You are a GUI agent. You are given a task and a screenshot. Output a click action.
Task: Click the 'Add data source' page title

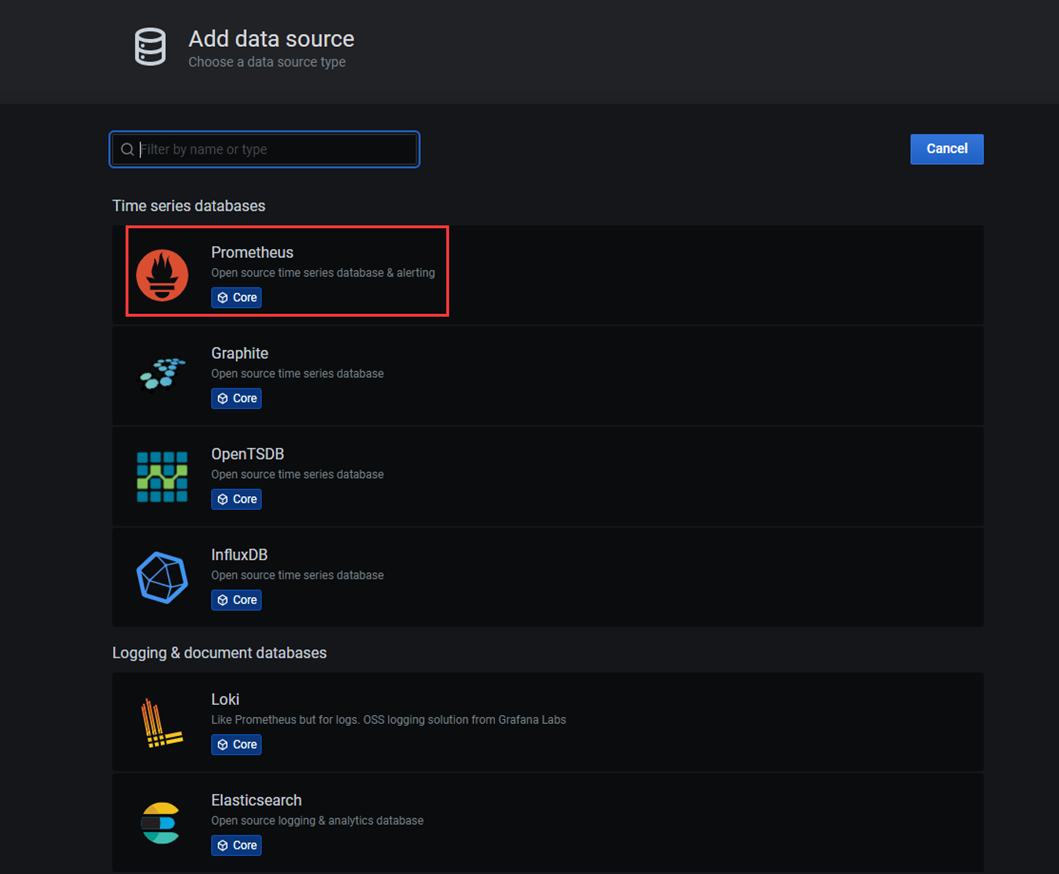click(x=271, y=39)
